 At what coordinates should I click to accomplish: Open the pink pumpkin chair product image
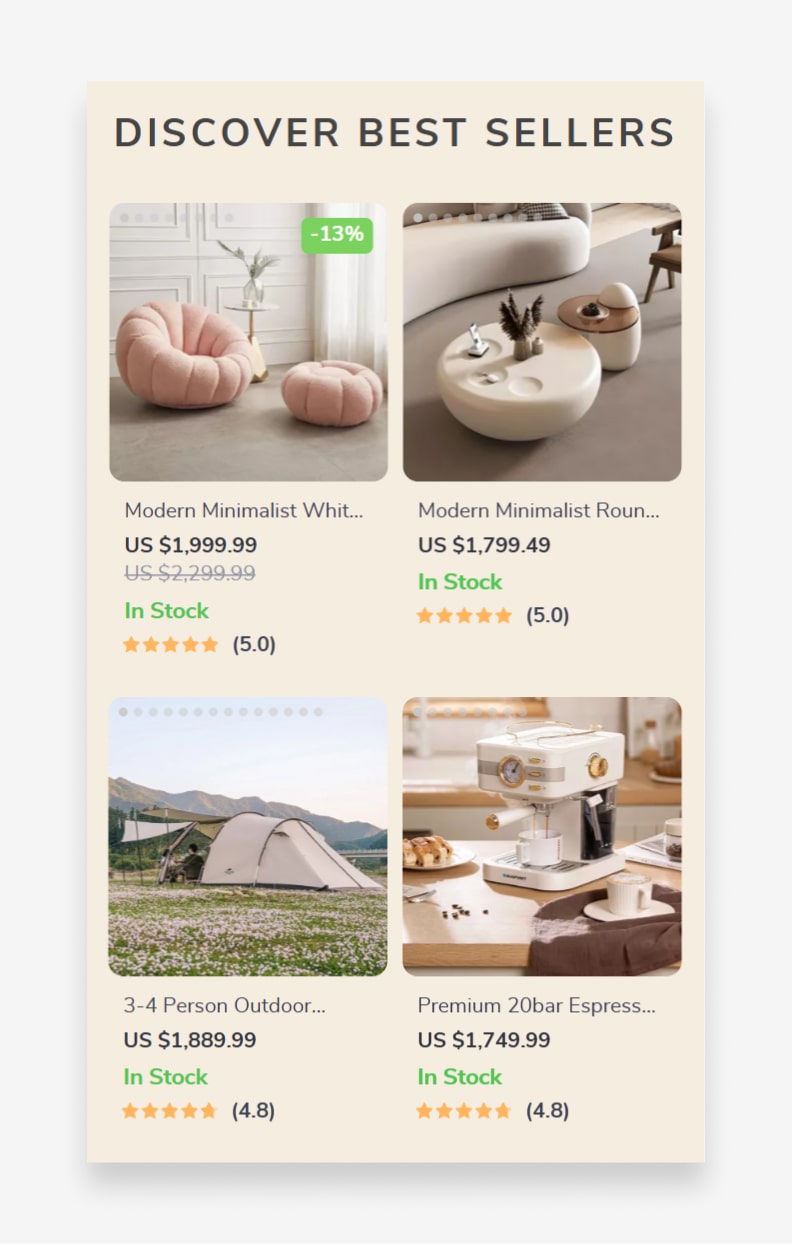(248, 342)
